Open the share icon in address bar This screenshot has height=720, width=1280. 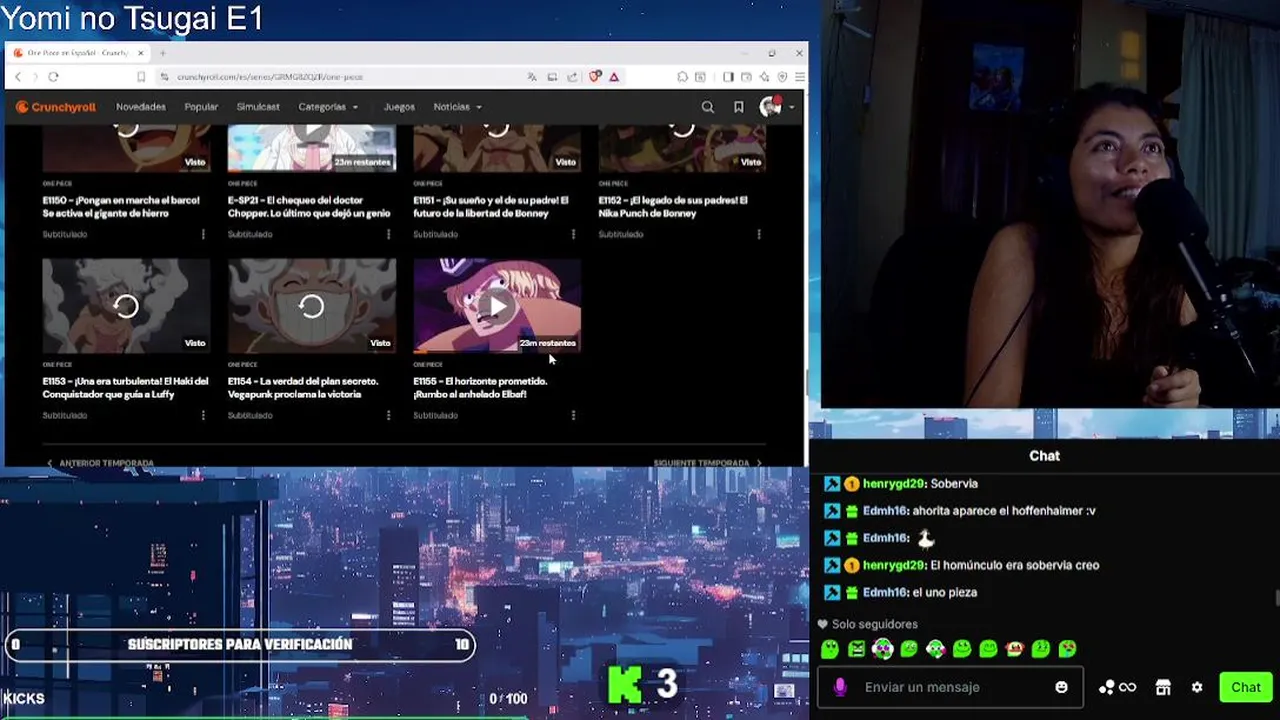coord(572,77)
